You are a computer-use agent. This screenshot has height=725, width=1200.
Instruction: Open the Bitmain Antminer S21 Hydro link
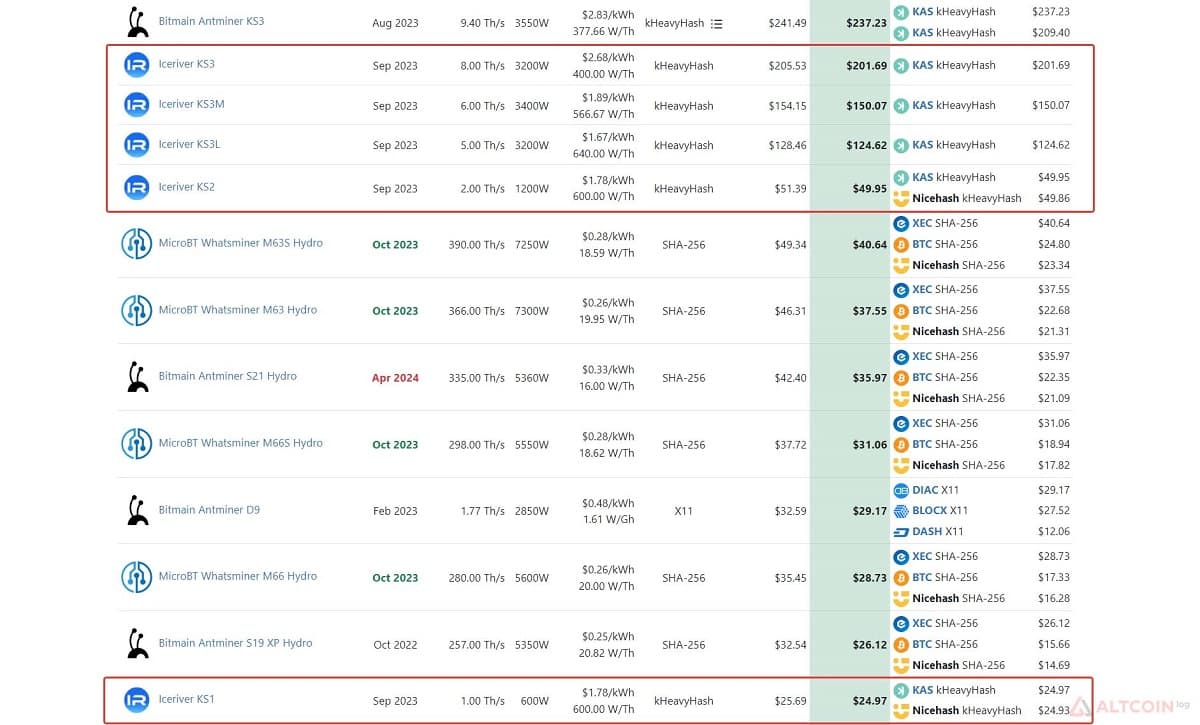[x=227, y=376]
